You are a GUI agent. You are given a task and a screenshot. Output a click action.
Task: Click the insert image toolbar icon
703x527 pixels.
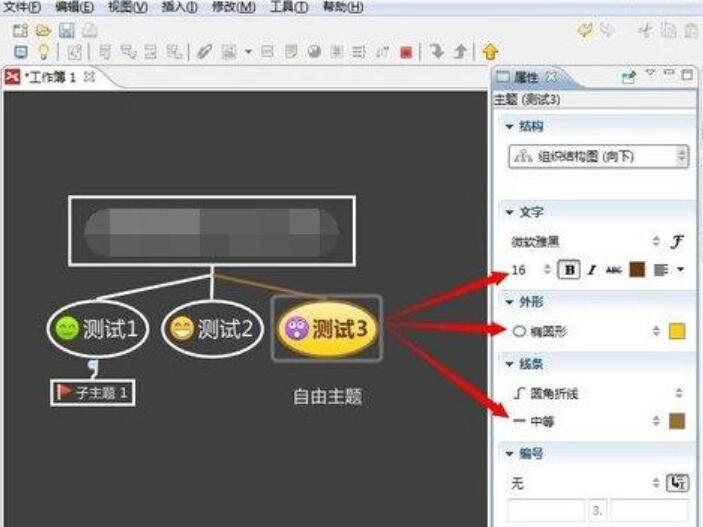(229, 52)
